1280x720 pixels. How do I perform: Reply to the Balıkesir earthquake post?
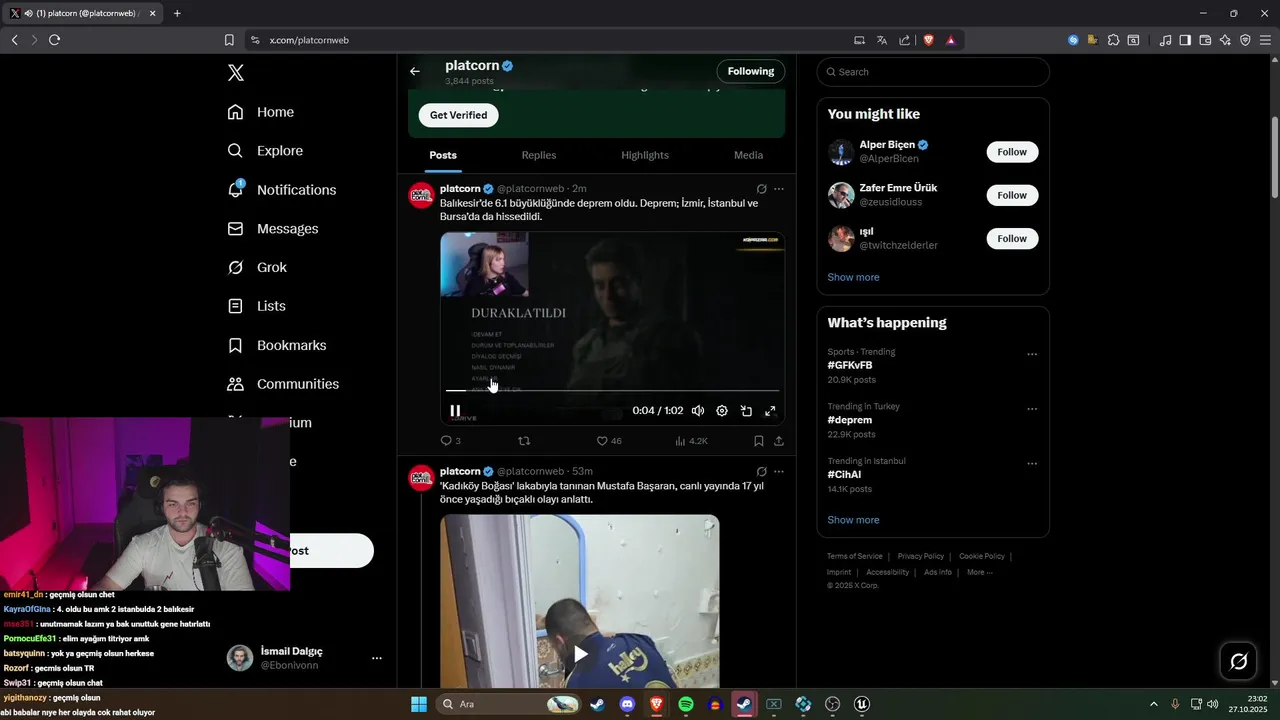(446, 441)
